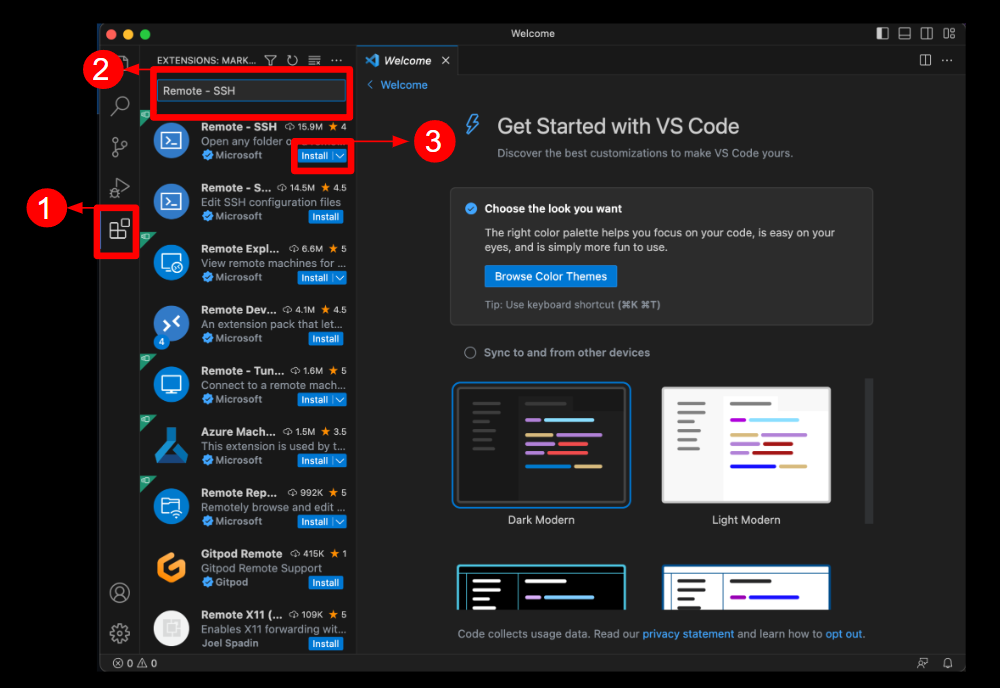This screenshot has width=1000, height=688.
Task: Refresh the extensions list
Action: (291, 60)
